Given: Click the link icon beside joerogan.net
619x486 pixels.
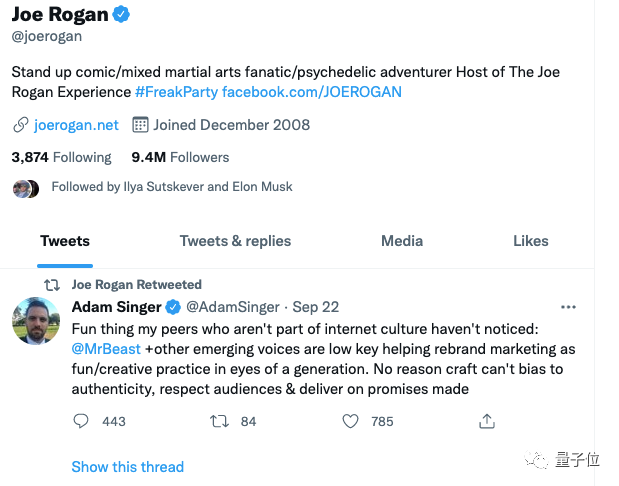Looking at the screenshot, I should [20, 125].
